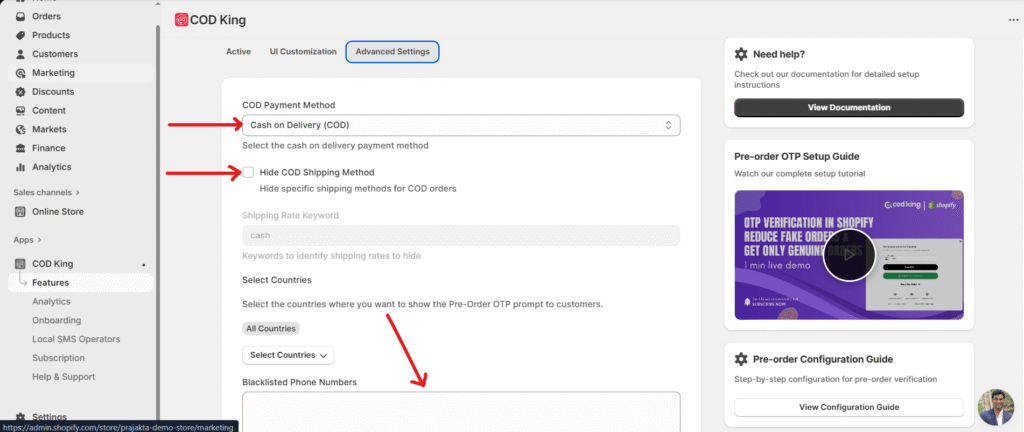Open the COD Payment Method dropdown

click(x=461, y=125)
